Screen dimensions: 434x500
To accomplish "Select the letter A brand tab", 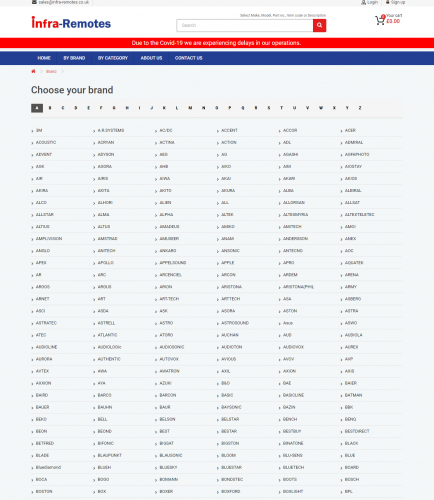I will [x=37, y=108].
